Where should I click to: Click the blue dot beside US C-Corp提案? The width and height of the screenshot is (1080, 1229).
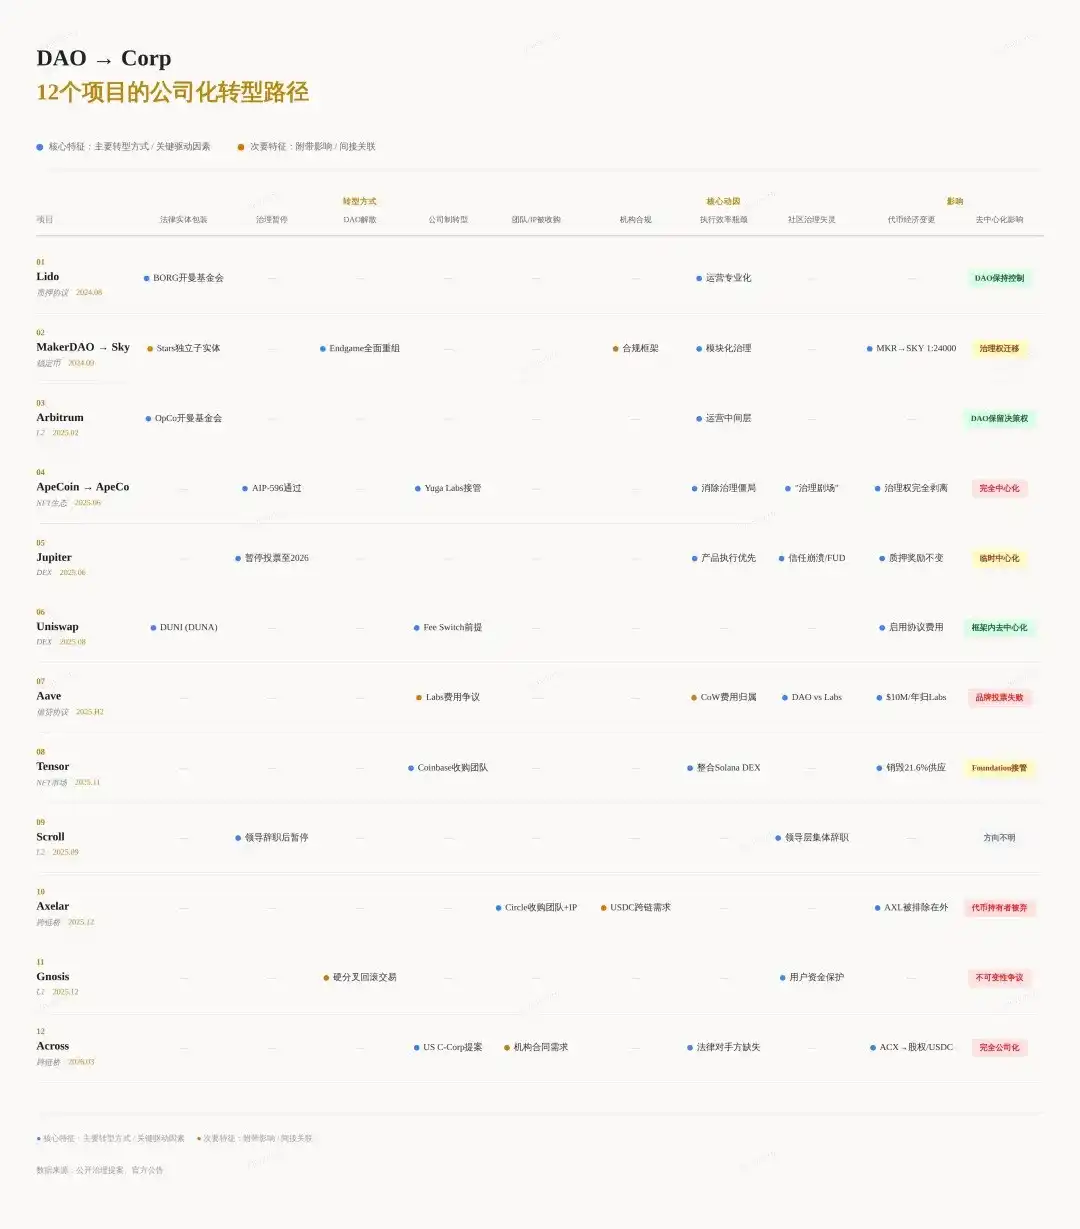click(x=416, y=1048)
